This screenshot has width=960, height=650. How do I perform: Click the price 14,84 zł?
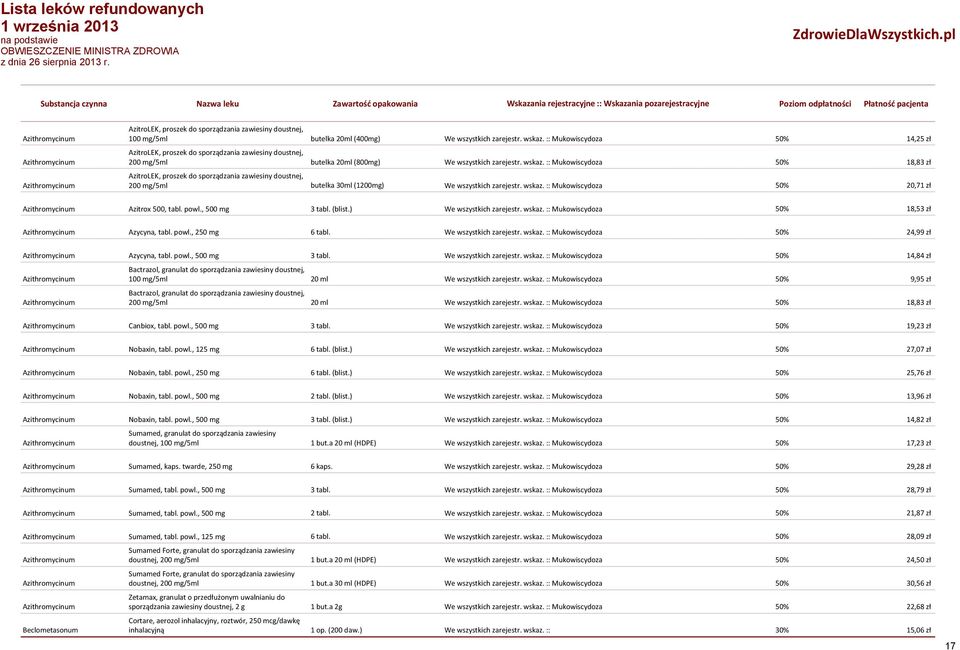pos(918,256)
